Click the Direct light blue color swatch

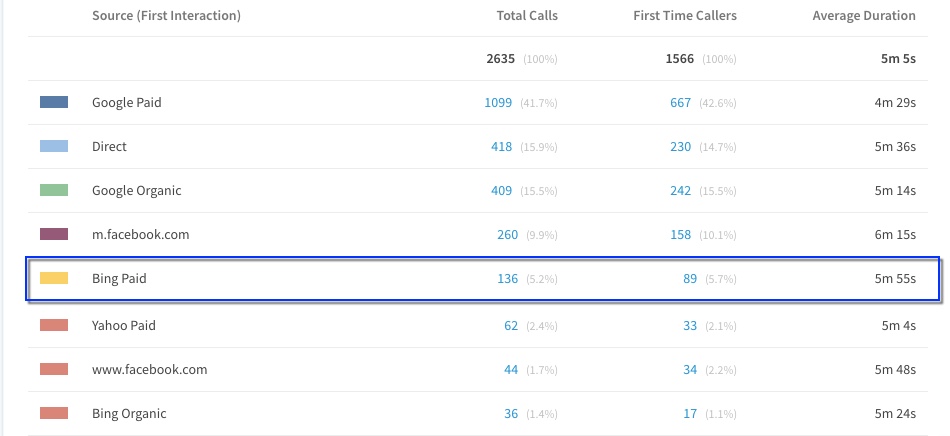coord(54,146)
